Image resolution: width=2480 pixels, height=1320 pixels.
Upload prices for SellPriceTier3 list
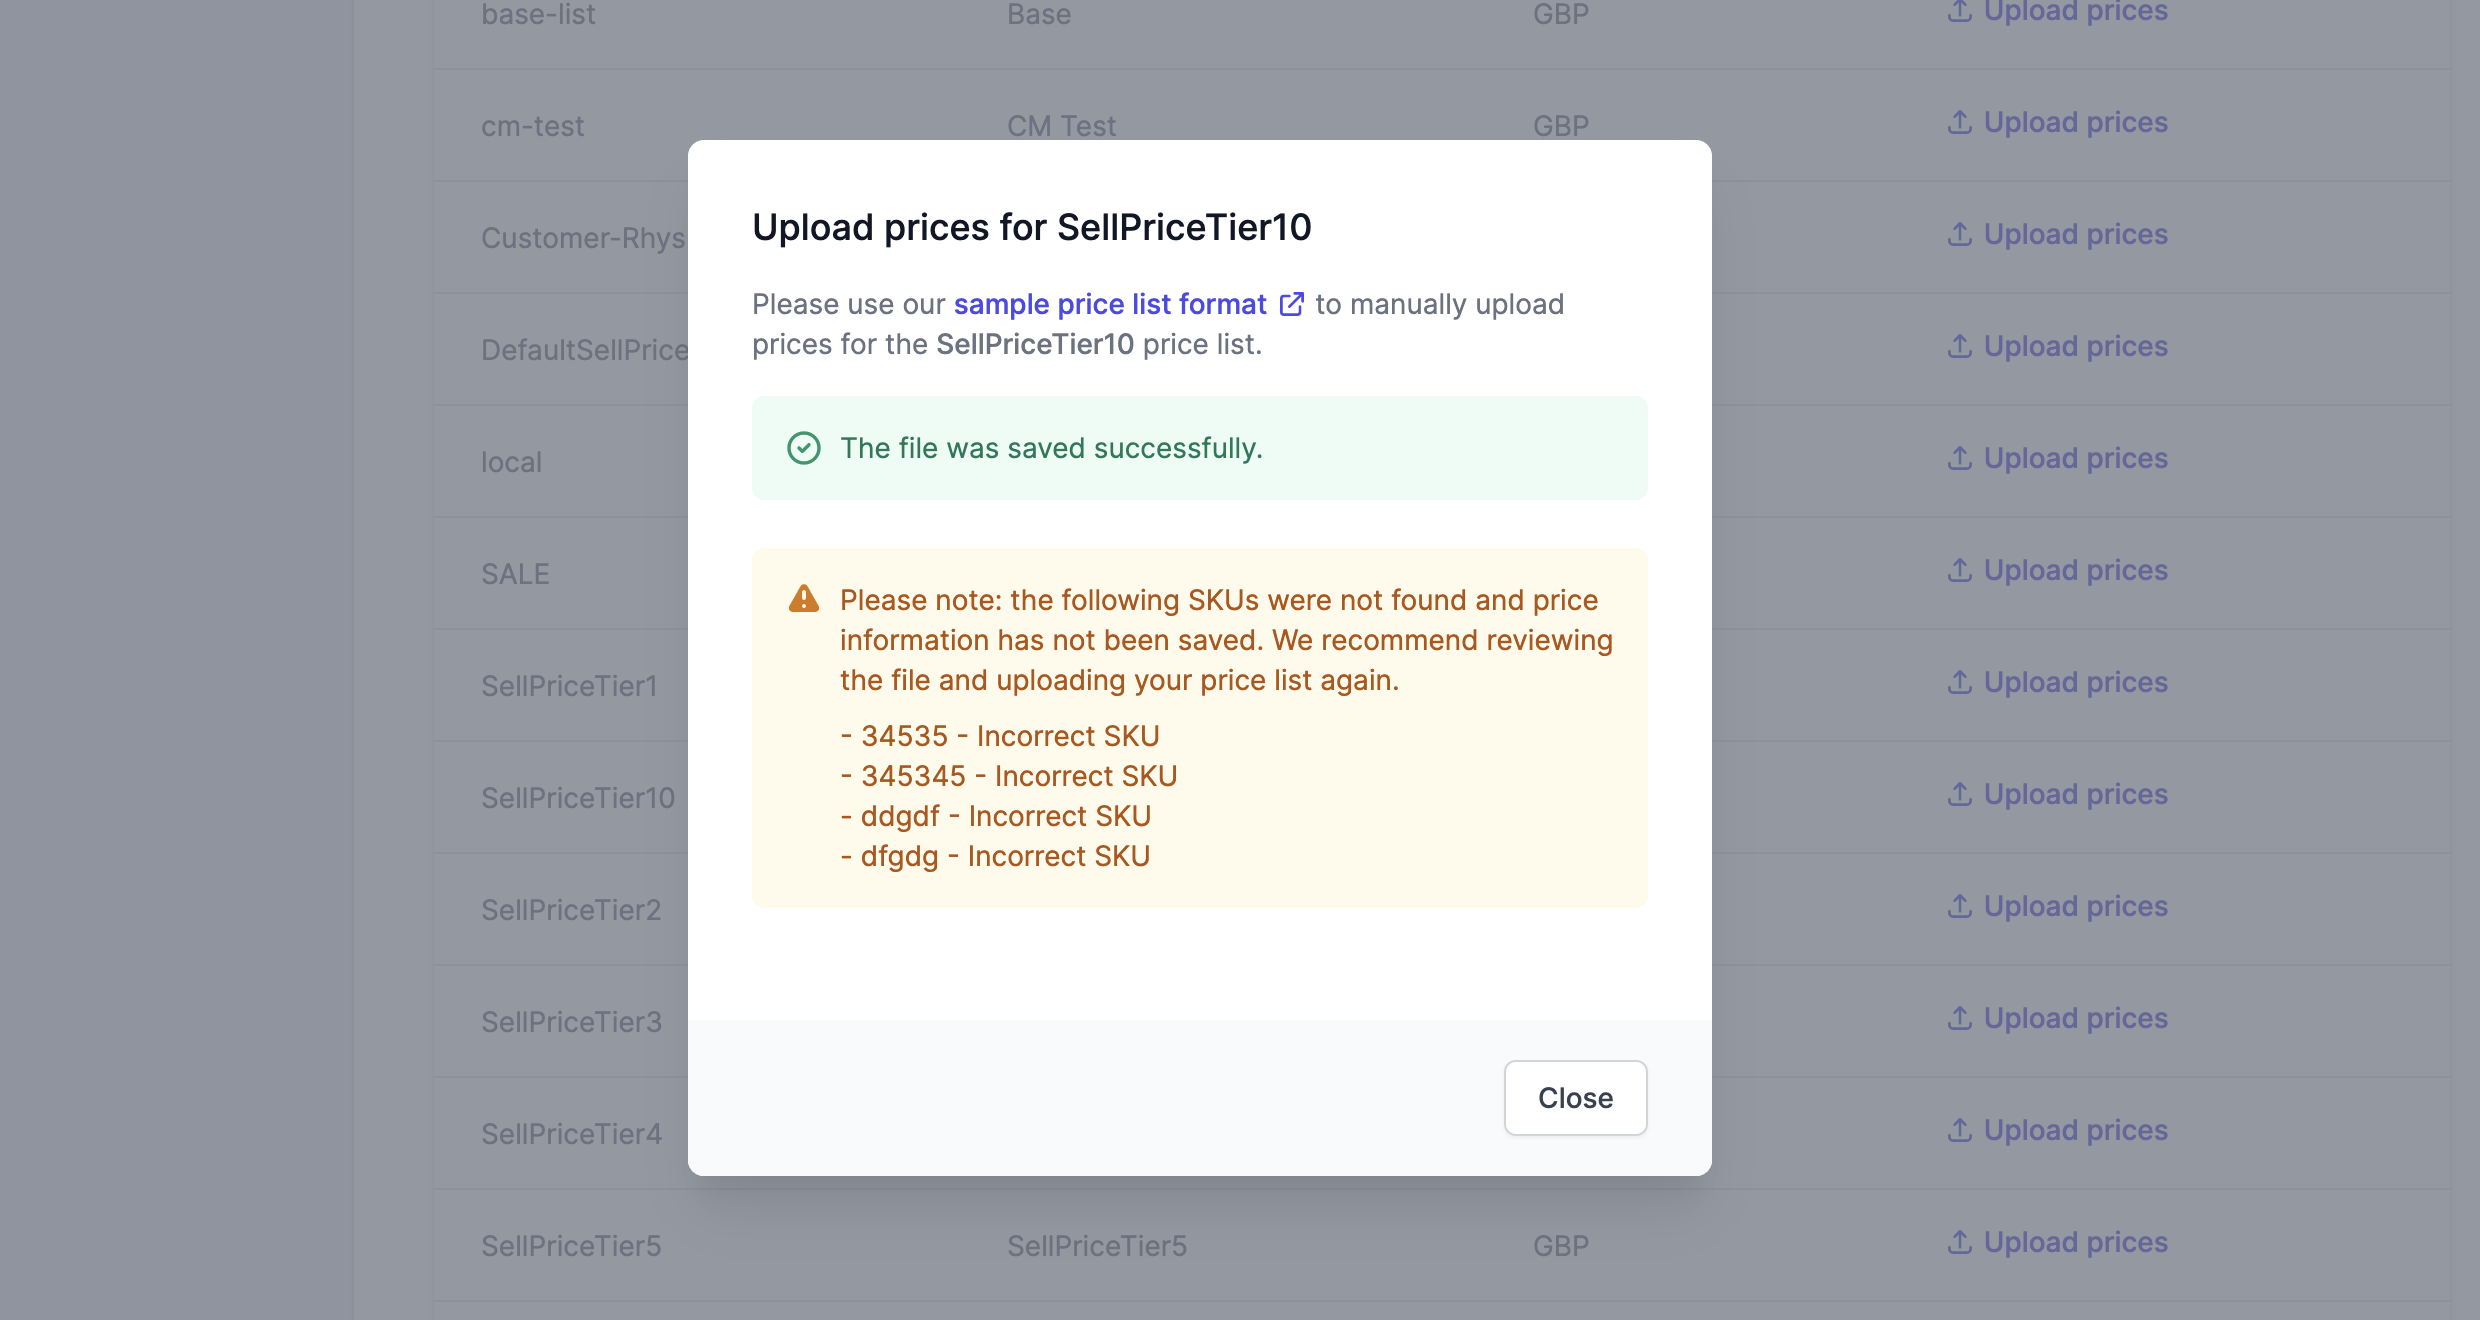coord(2058,1018)
